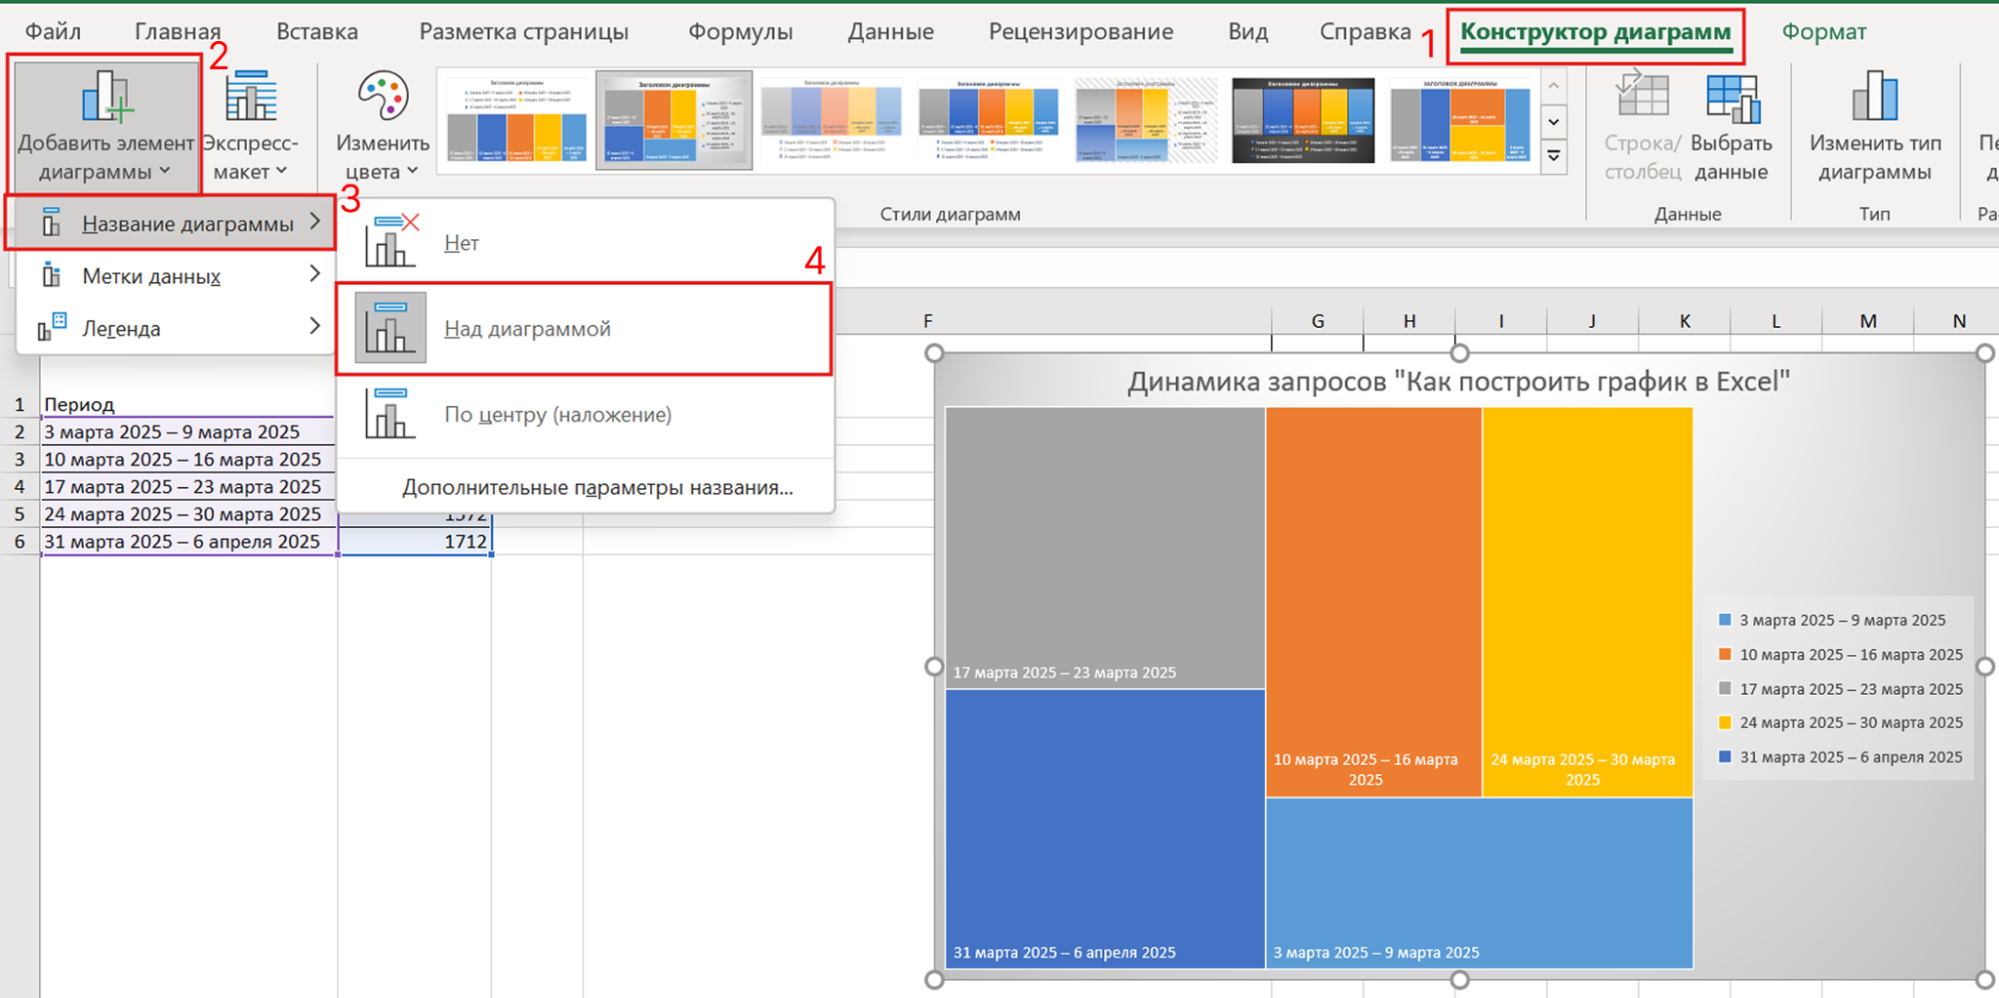Expand the full chart styles gallery
Image resolution: width=1999 pixels, height=998 pixels.
click(x=1553, y=154)
